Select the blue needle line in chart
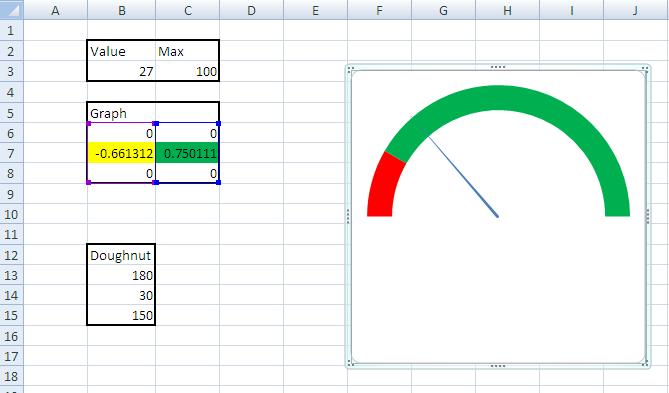This screenshot has height=393, width=669. coord(463,177)
